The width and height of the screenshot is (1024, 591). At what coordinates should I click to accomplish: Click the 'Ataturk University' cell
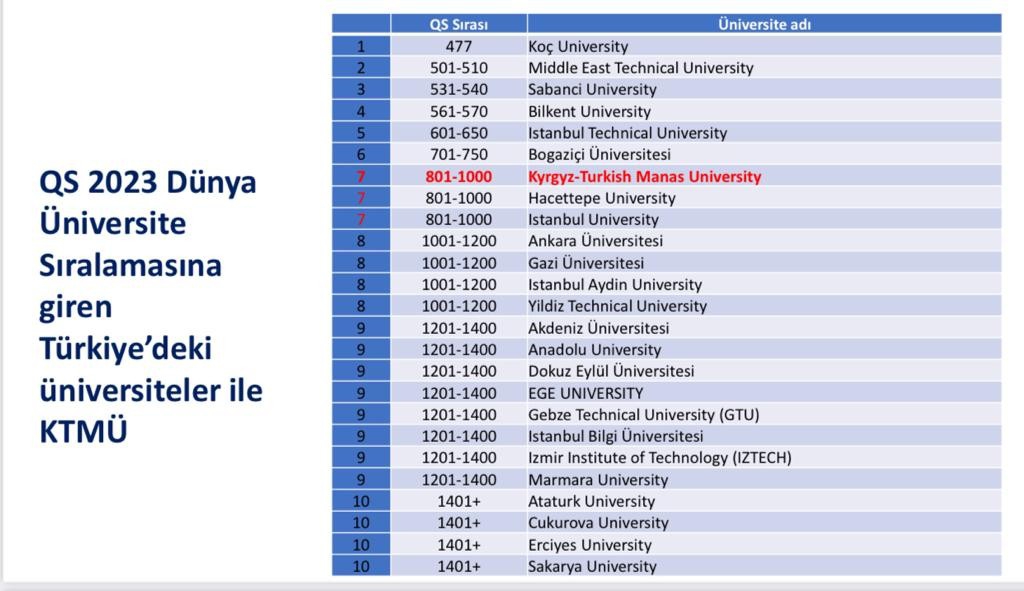coord(764,502)
